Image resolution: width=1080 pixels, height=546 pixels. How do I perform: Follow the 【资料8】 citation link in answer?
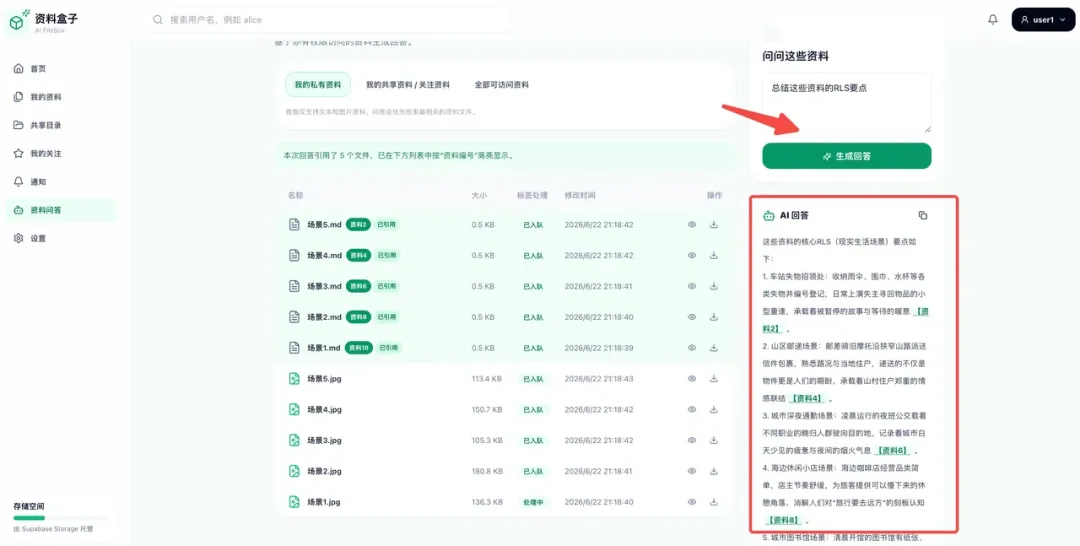783,521
